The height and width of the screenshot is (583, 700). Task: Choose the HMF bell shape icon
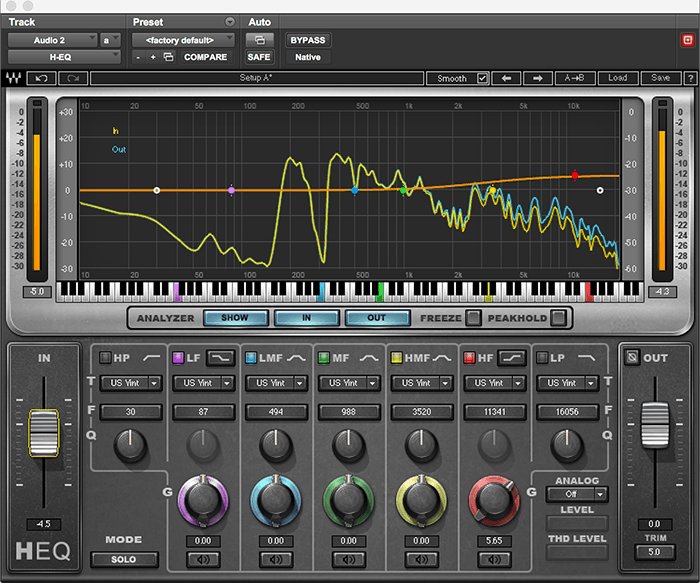tap(442, 358)
